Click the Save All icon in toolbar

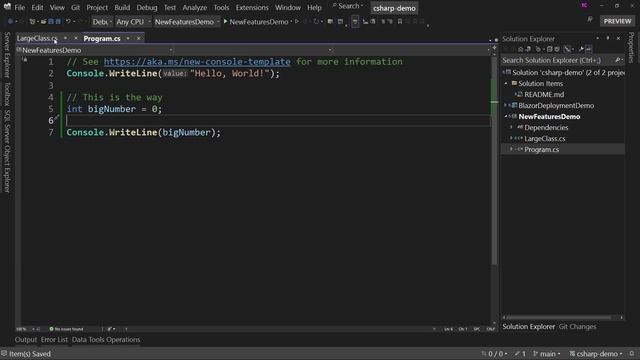58,21
